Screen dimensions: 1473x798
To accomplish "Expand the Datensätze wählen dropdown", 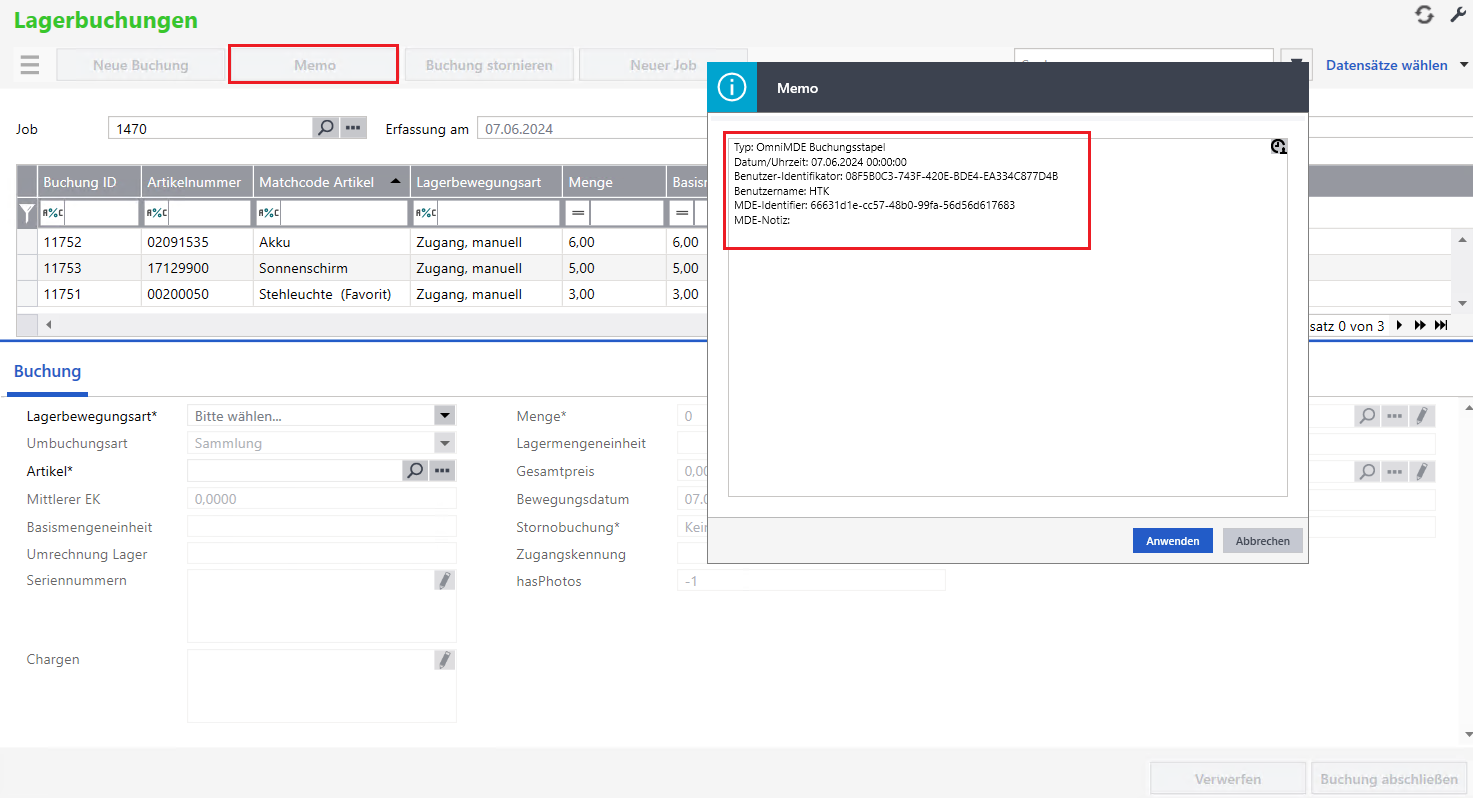I will pyautogui.click(x=1464, y=65).
